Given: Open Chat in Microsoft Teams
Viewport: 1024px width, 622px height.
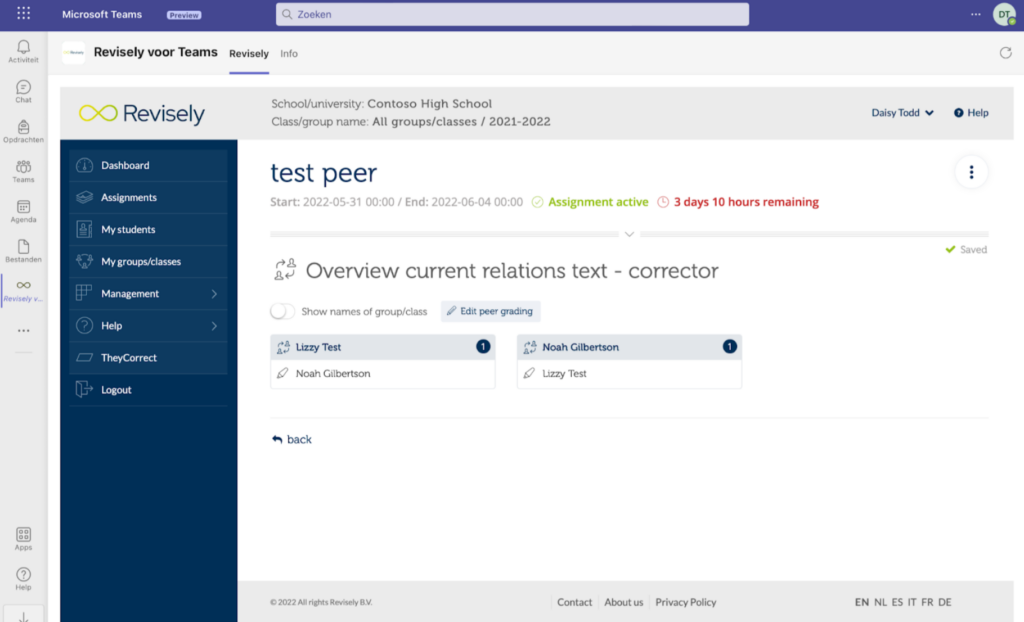Looking at the screenshot, I should 22,90.
